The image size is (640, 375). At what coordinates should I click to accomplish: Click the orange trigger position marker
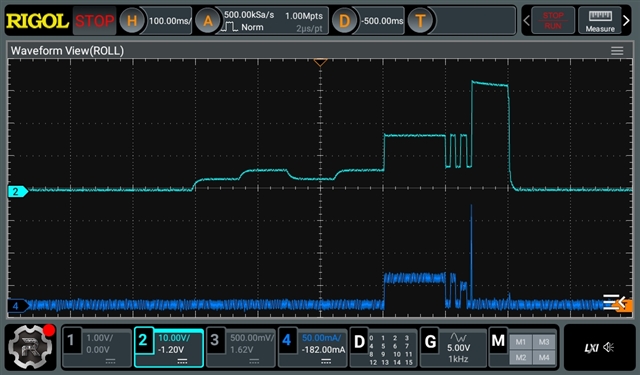pyautogui.click(x=320, y=62)
